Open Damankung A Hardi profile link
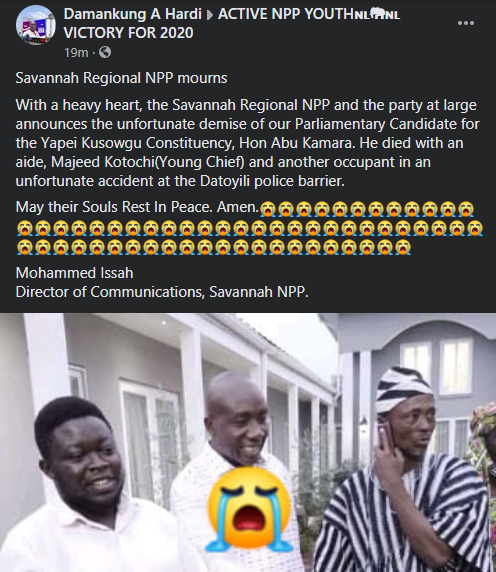The height and width of the screenshot is (572, 496). (x=132, y=14)
